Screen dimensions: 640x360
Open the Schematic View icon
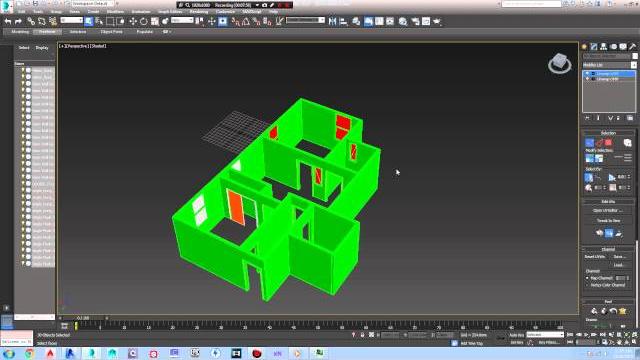pyautogui.click(x=390, y=21)
